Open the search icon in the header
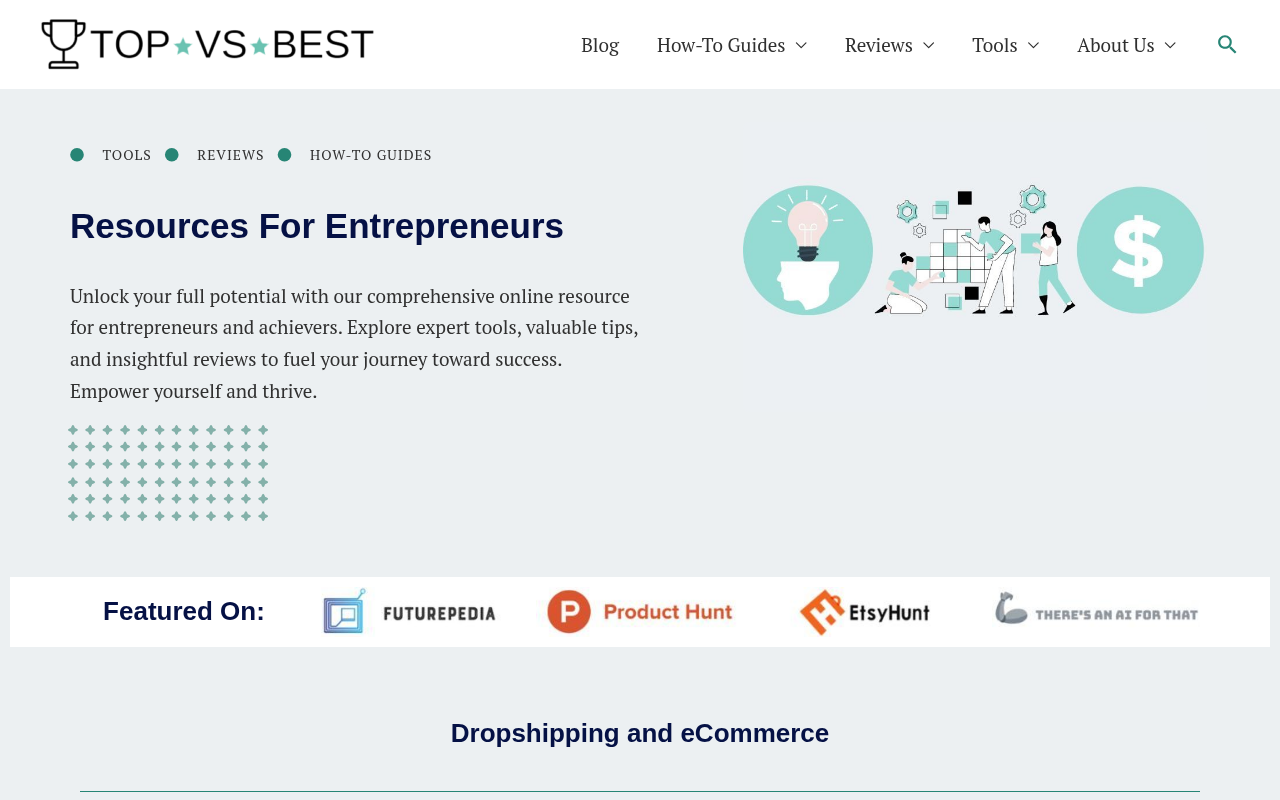The height and width of the screenshot is (800, 1280). (x=1224, y=42)
